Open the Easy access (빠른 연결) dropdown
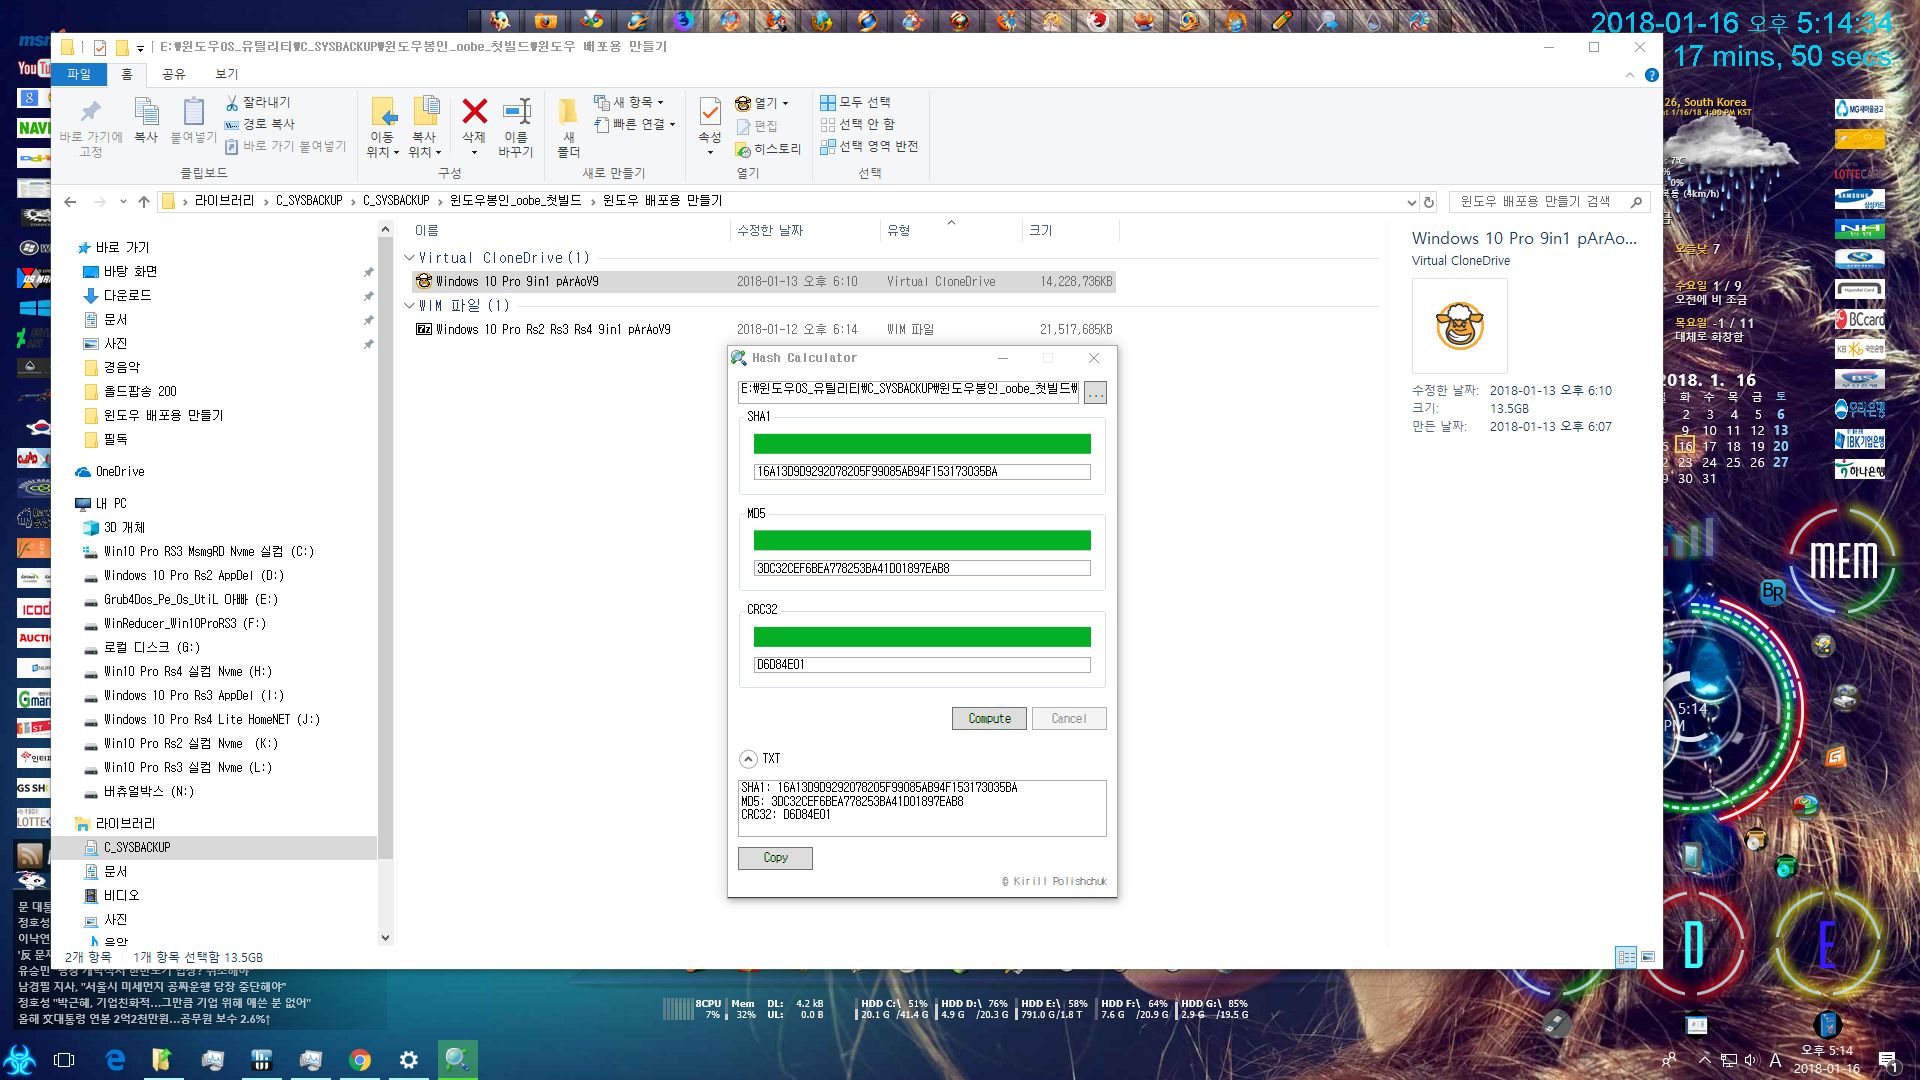 tap(634, 124)
